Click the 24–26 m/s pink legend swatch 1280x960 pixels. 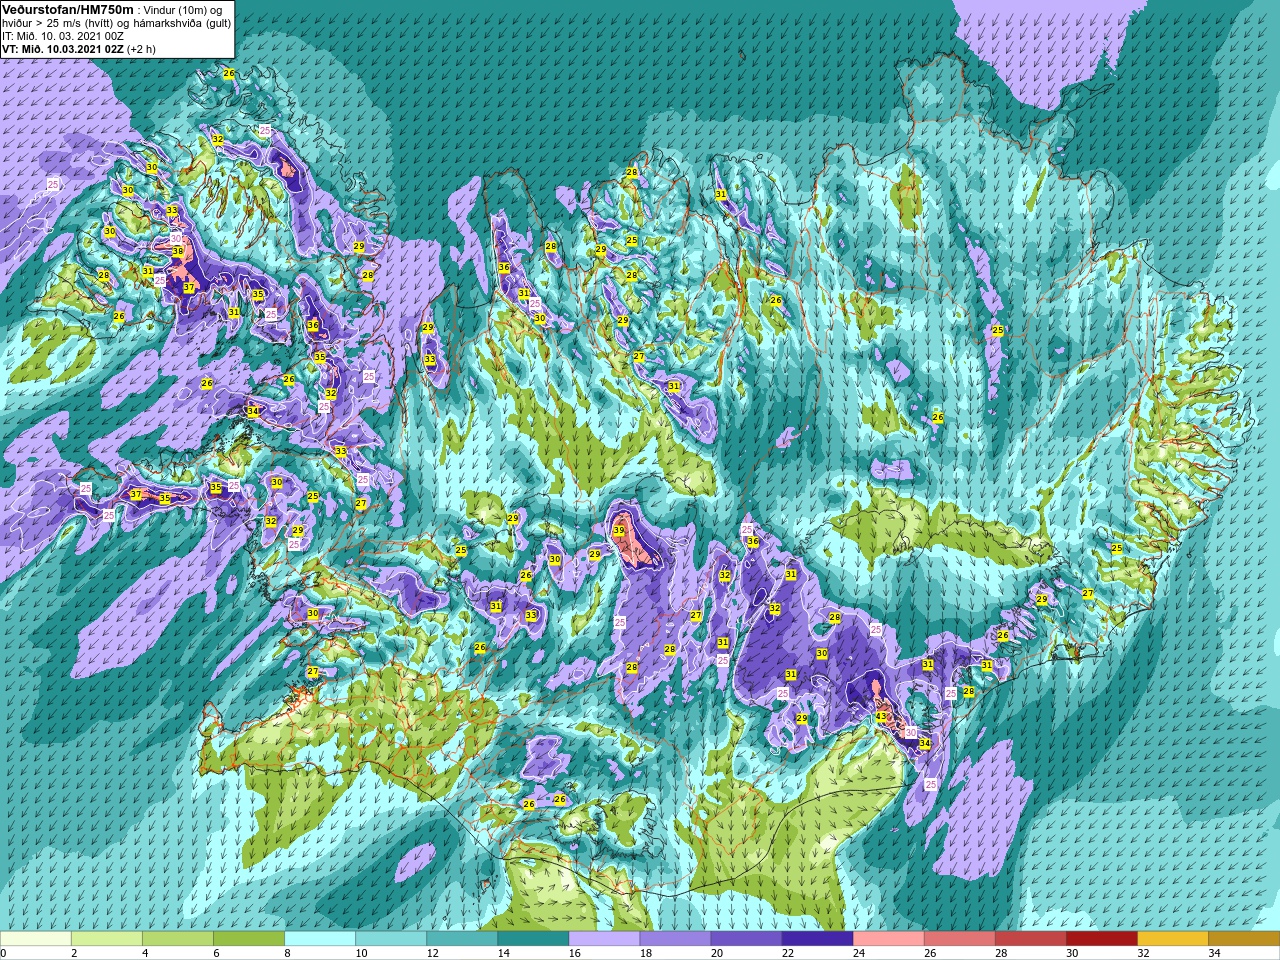(x=888, y=939)
